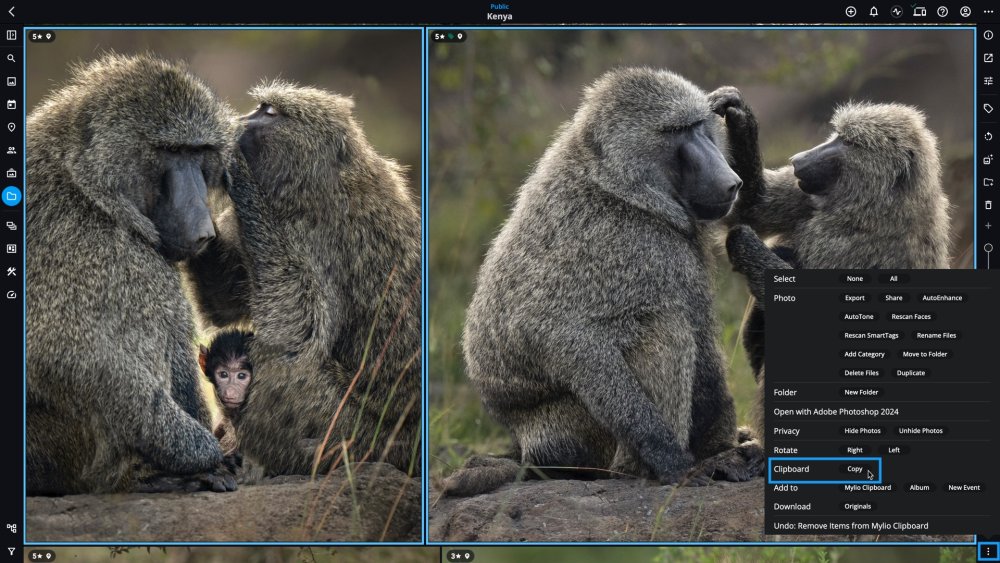Select the baboon family photo with baby
The height and width of the screenshot is (563, 1000).
(224, 285)
